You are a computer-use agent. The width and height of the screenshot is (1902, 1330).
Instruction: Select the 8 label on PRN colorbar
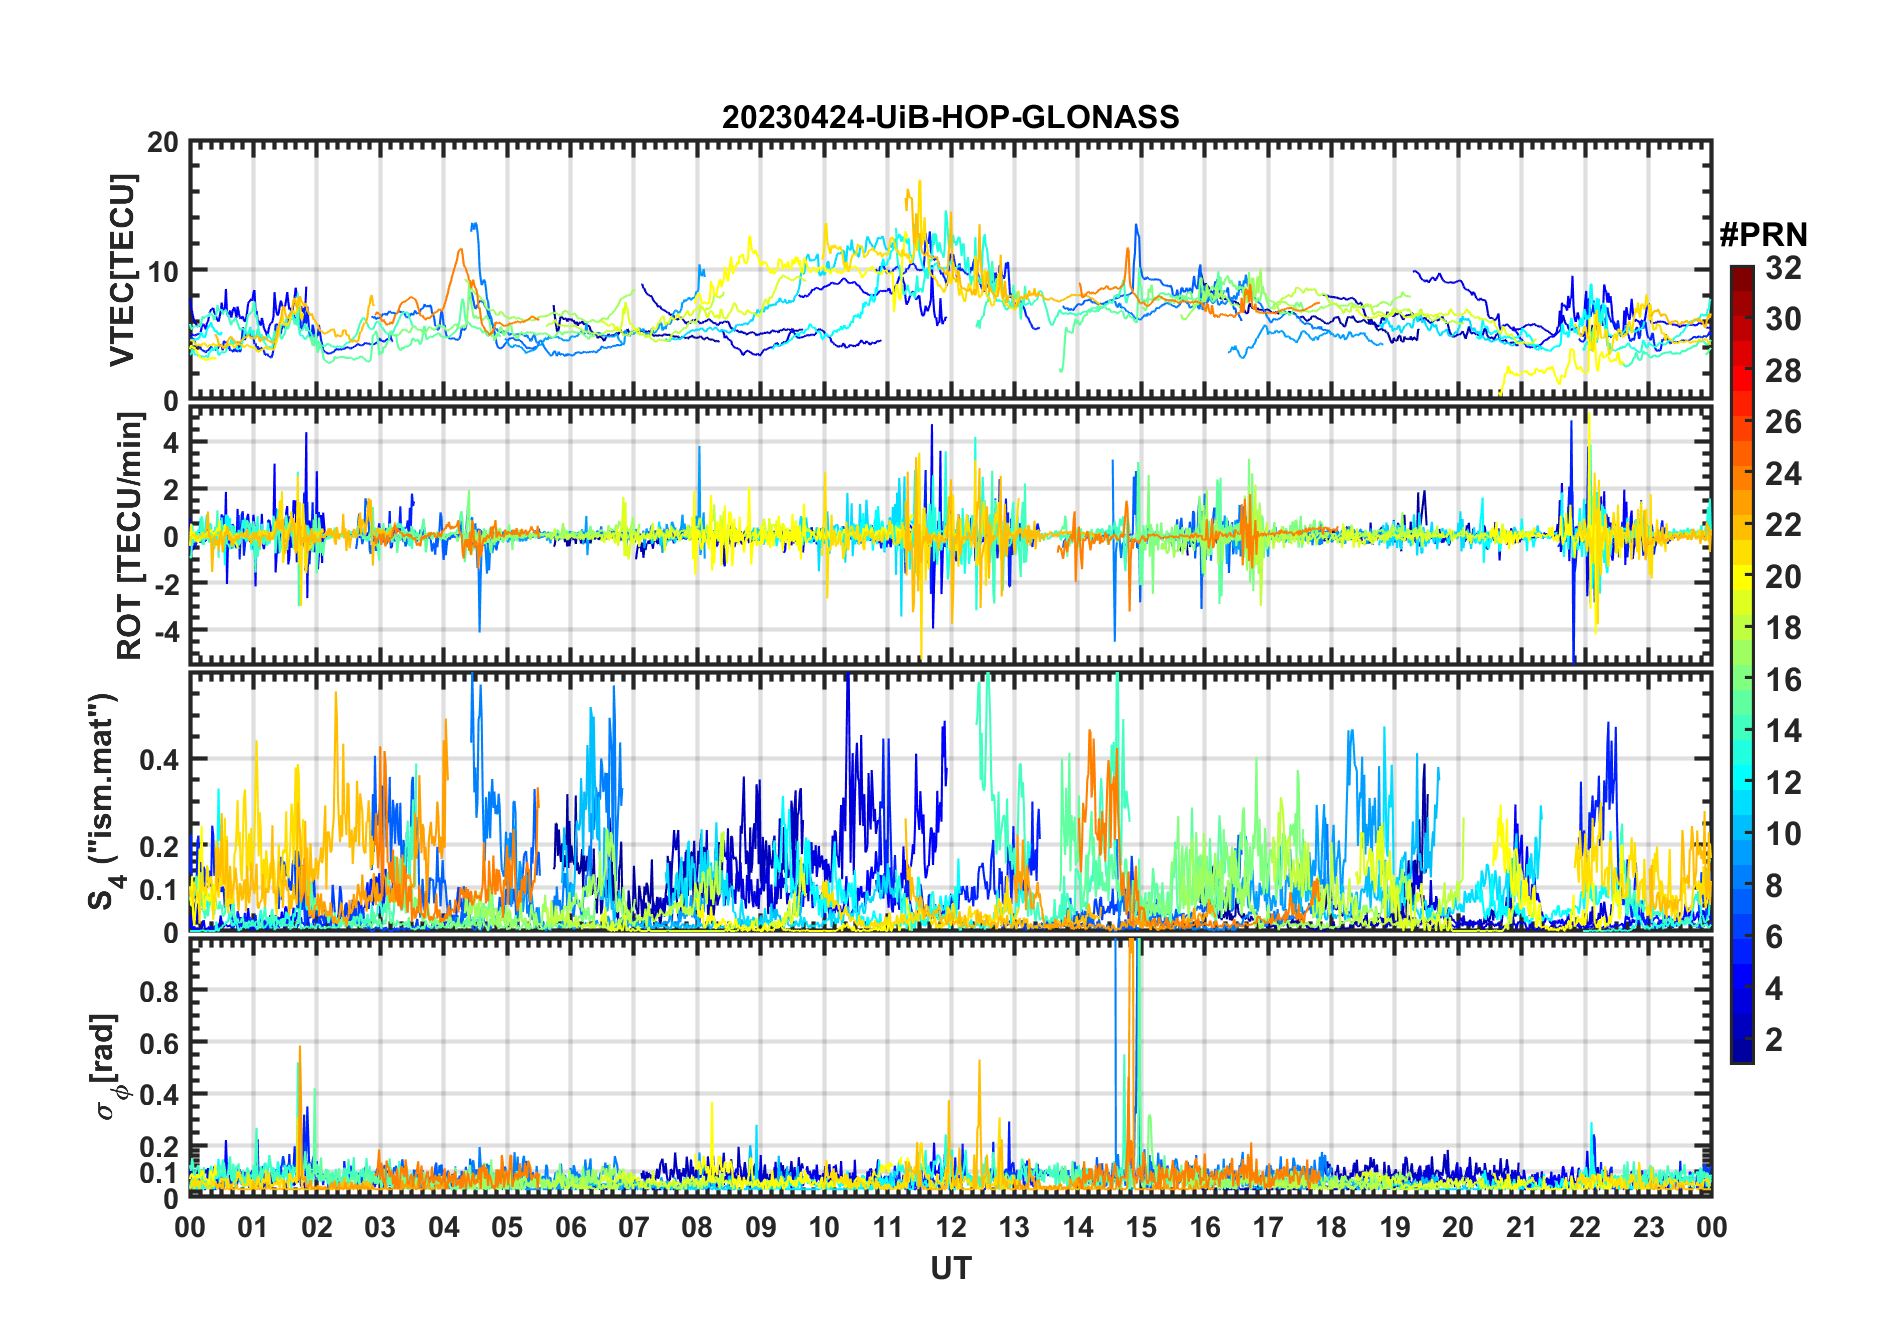1775,886
